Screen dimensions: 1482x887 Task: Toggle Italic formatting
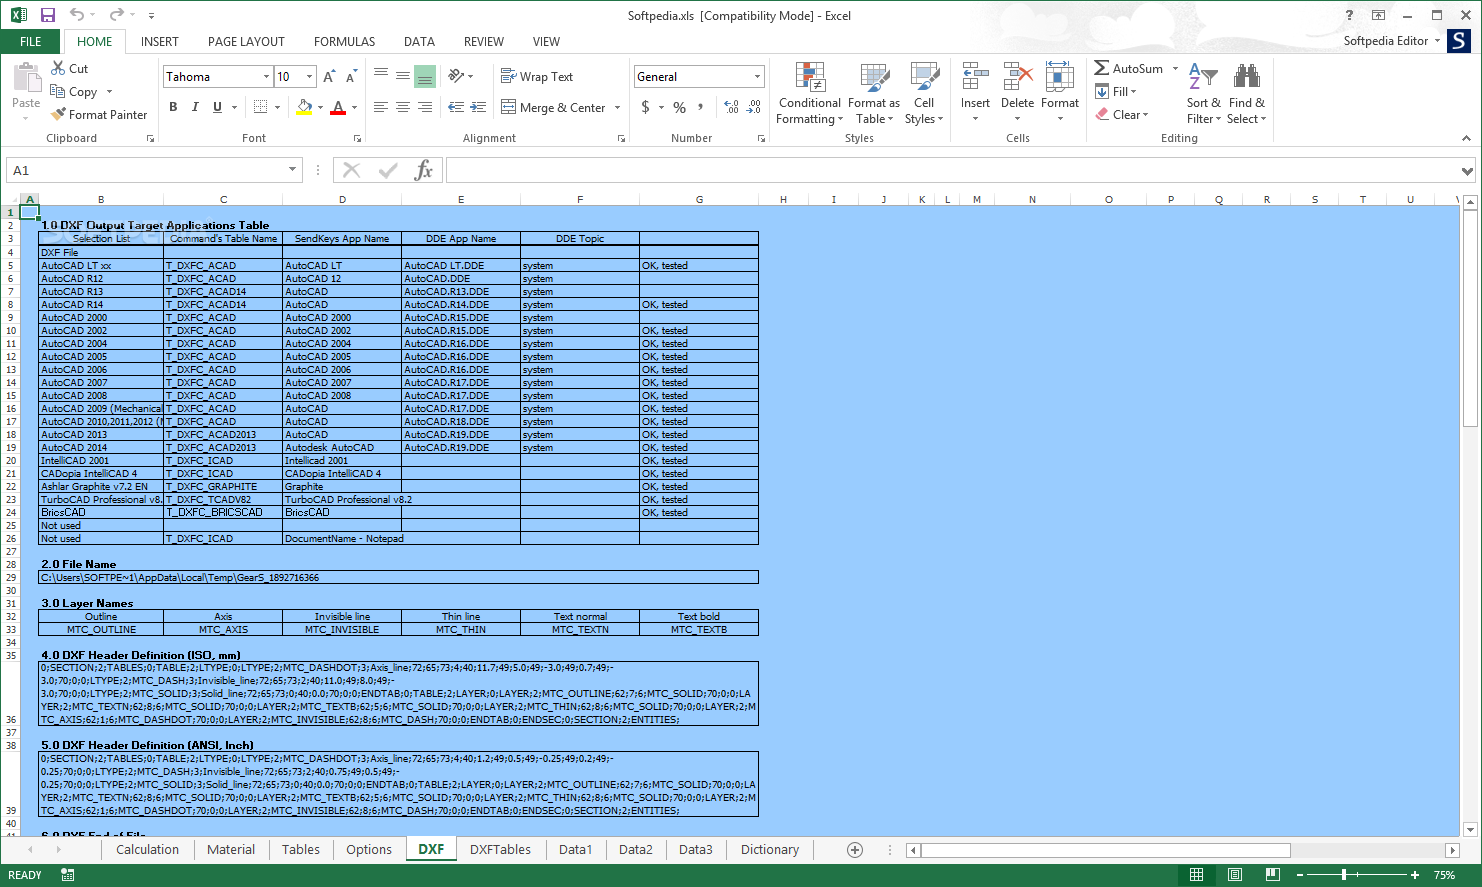(195, 107)
